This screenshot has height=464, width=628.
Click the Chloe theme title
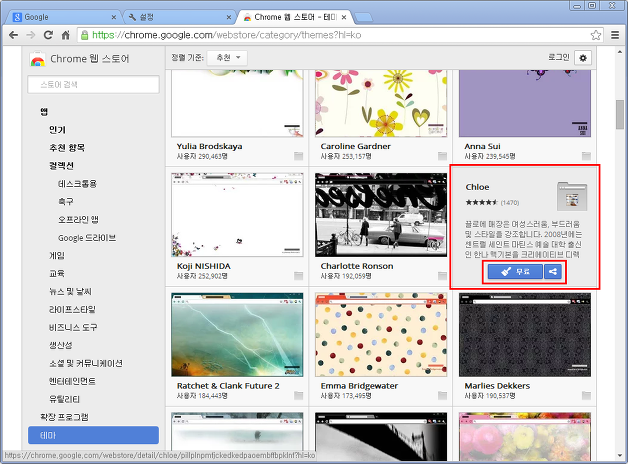coord(477,187)
